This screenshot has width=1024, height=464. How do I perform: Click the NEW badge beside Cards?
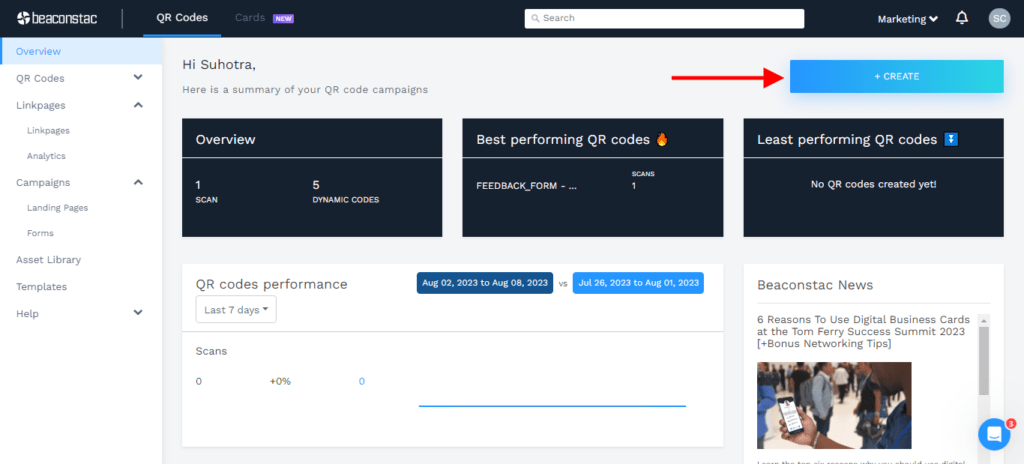click(283, 18)
